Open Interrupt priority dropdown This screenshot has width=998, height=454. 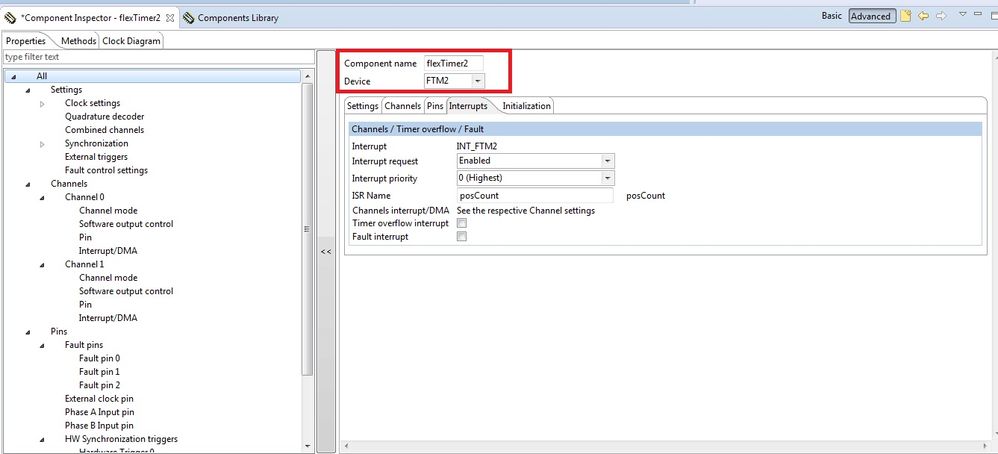pos(608,178)
